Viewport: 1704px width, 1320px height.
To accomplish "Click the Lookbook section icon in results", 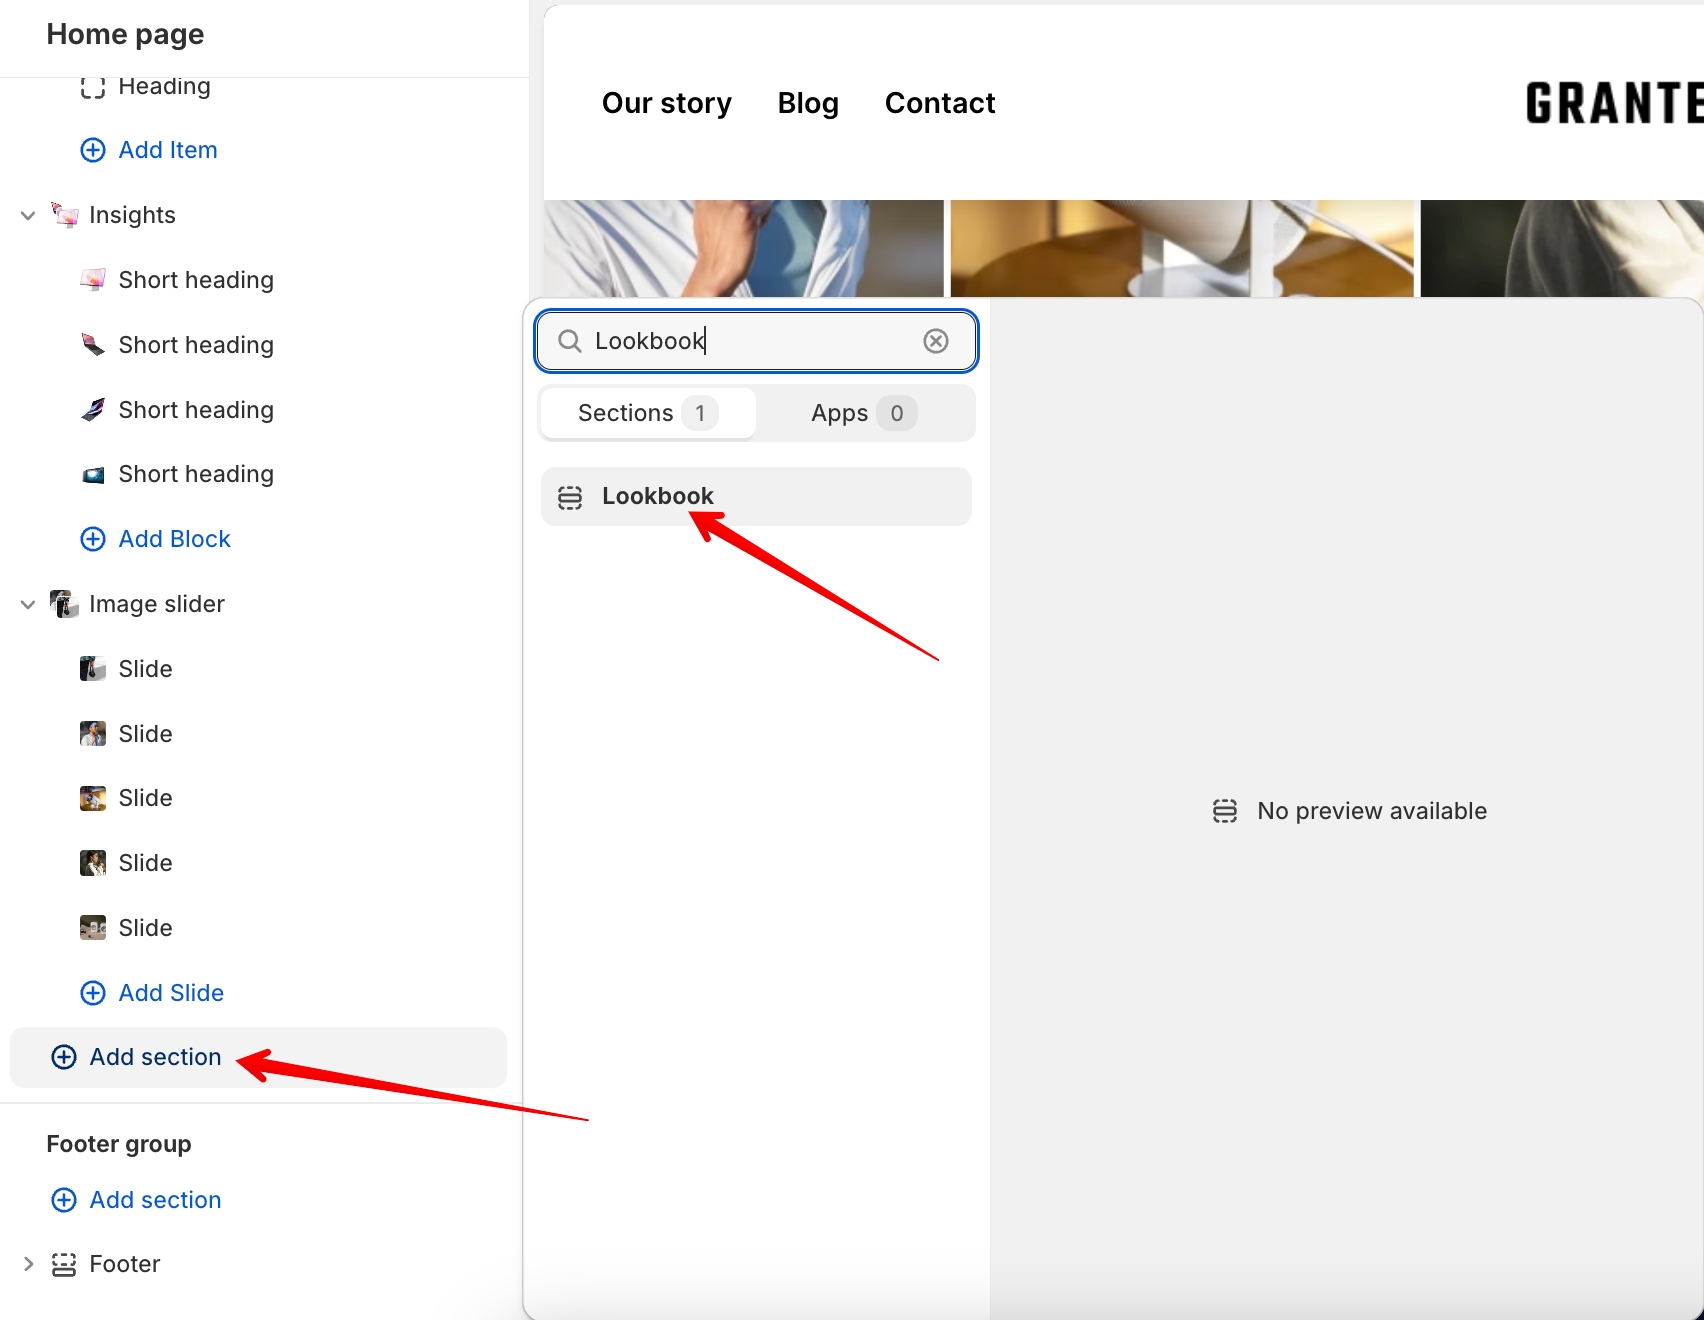I will point(570,497).
